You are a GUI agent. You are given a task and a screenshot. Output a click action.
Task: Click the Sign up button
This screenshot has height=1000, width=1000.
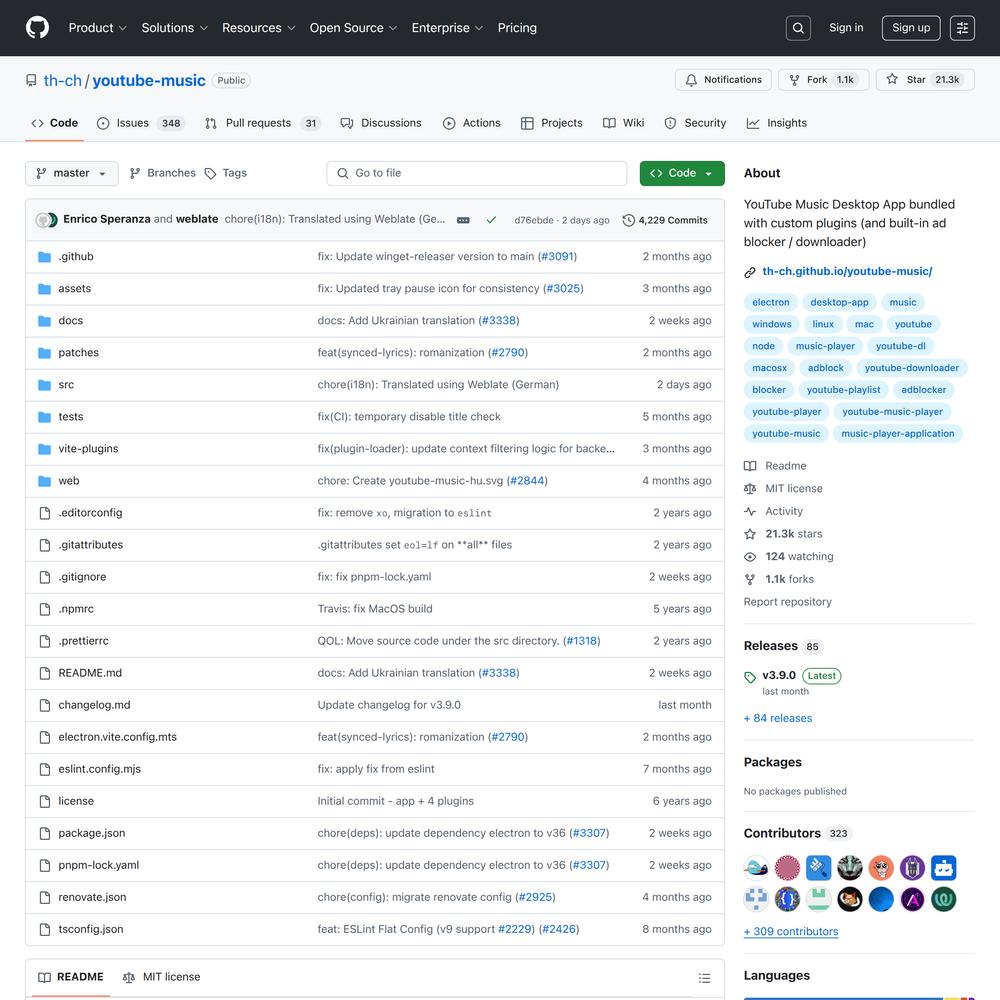tap(911, 28)
